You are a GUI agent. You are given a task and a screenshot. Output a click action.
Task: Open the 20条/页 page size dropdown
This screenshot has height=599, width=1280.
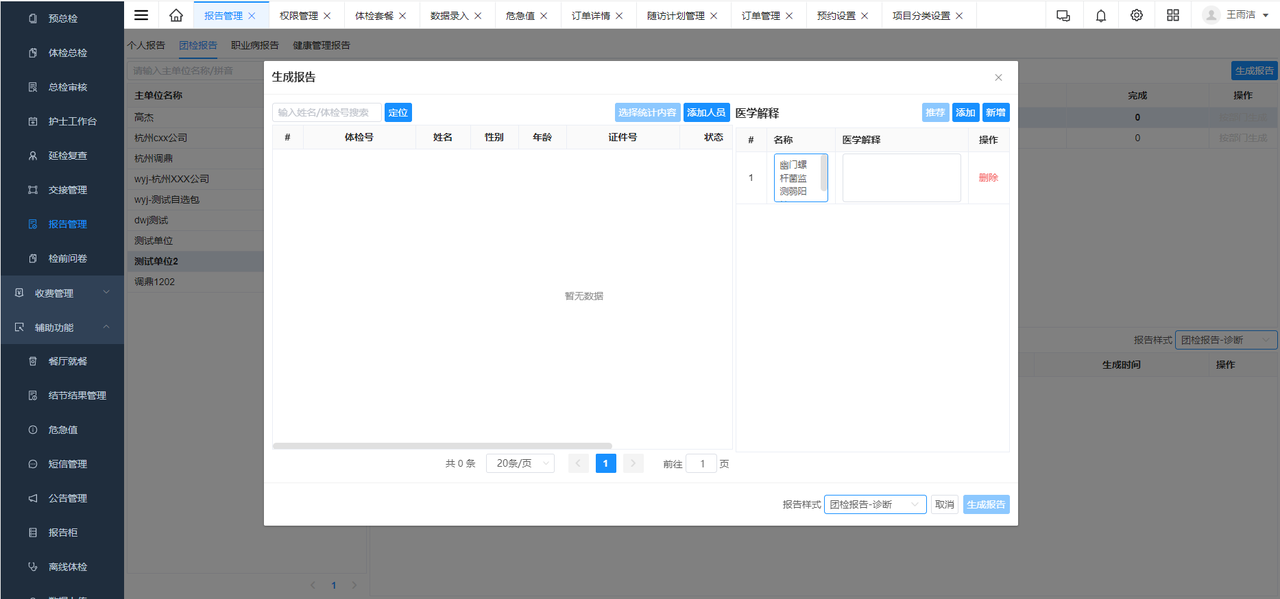tap(520, 464)
